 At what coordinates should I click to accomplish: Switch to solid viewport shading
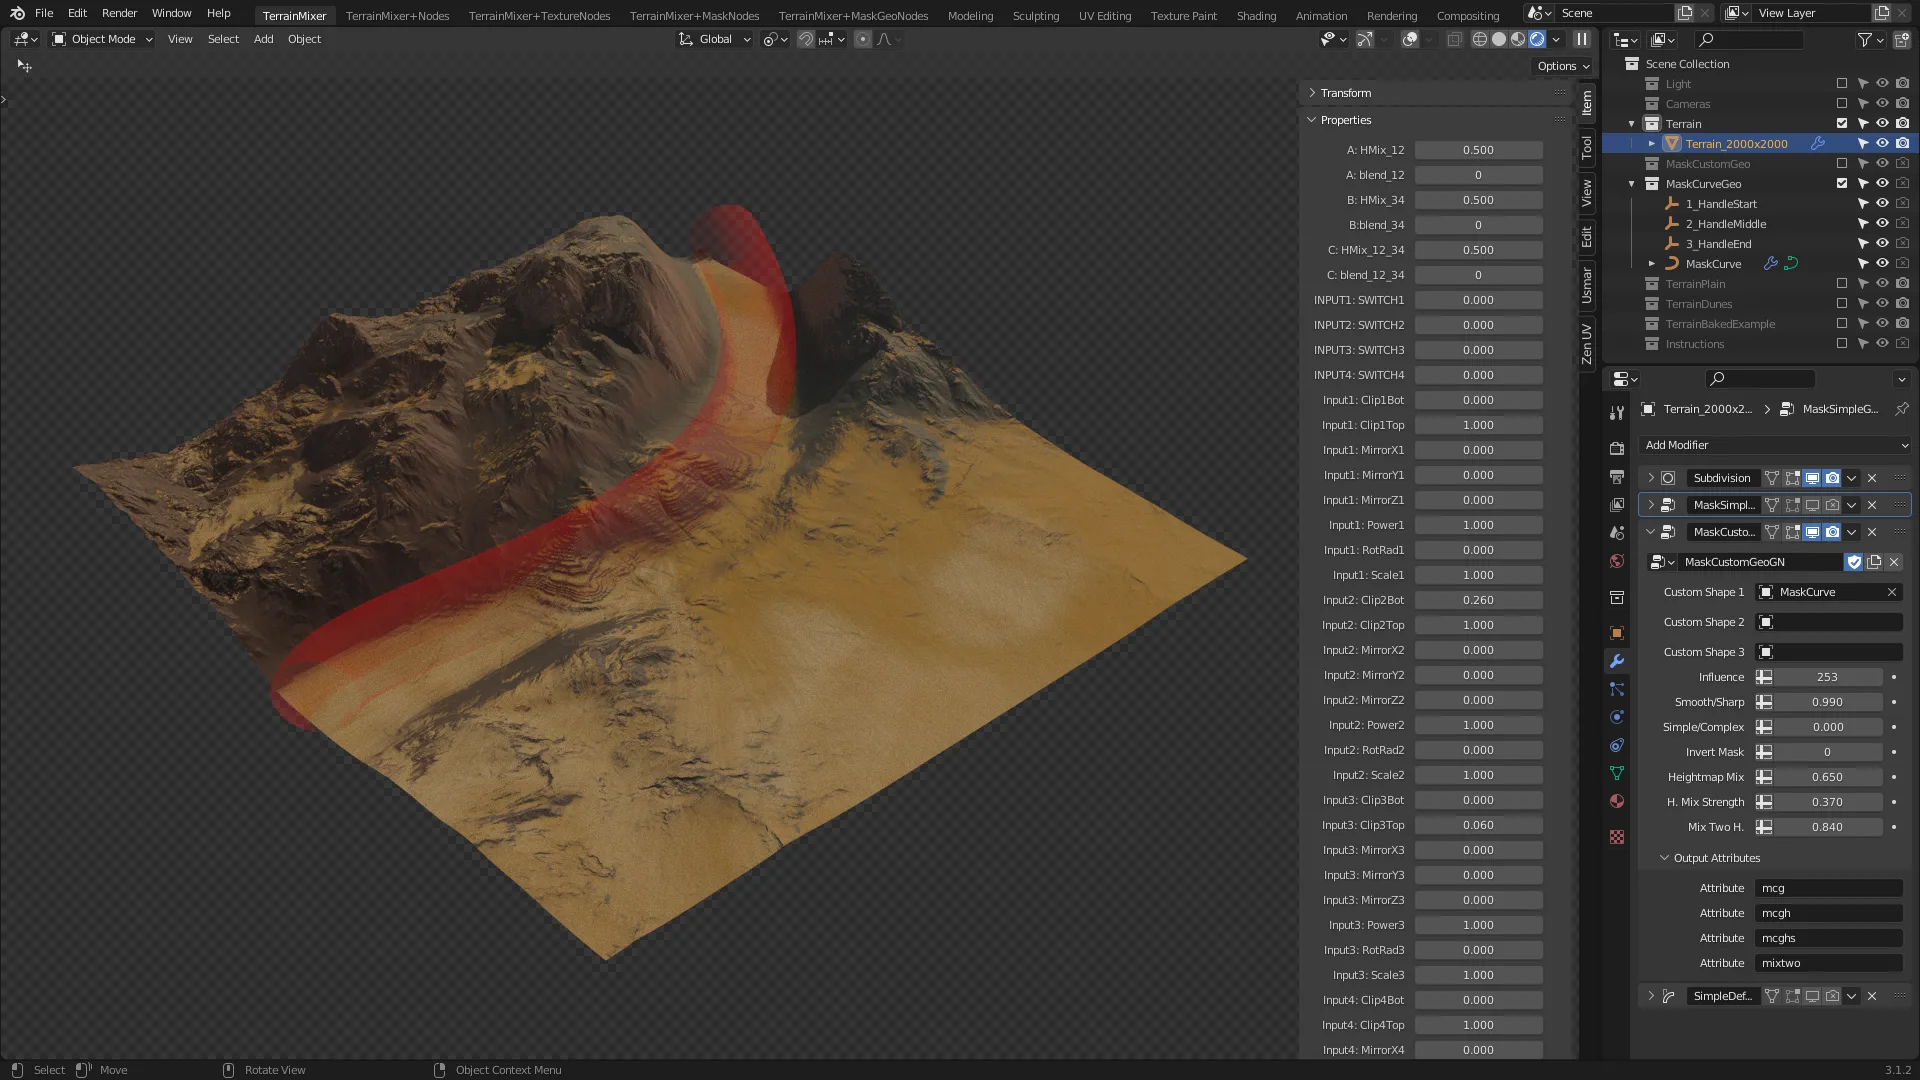coord(1498,39)
